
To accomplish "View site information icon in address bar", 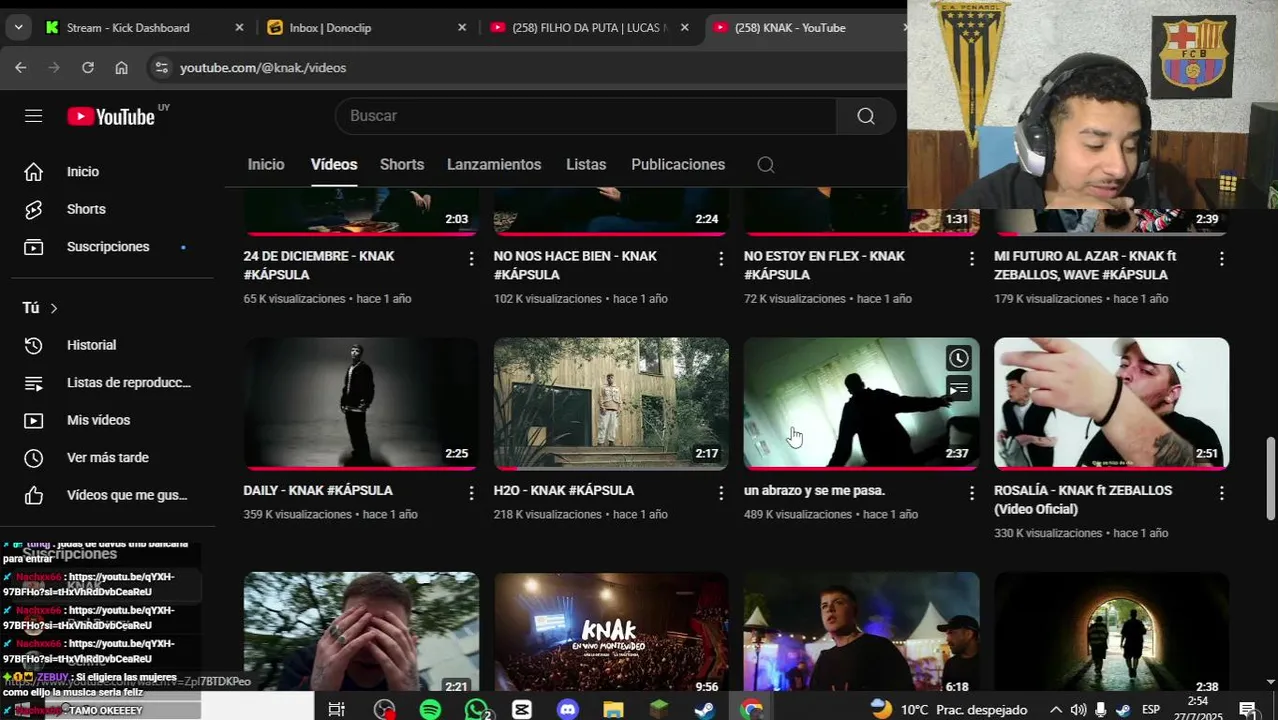I will [161, 67].
